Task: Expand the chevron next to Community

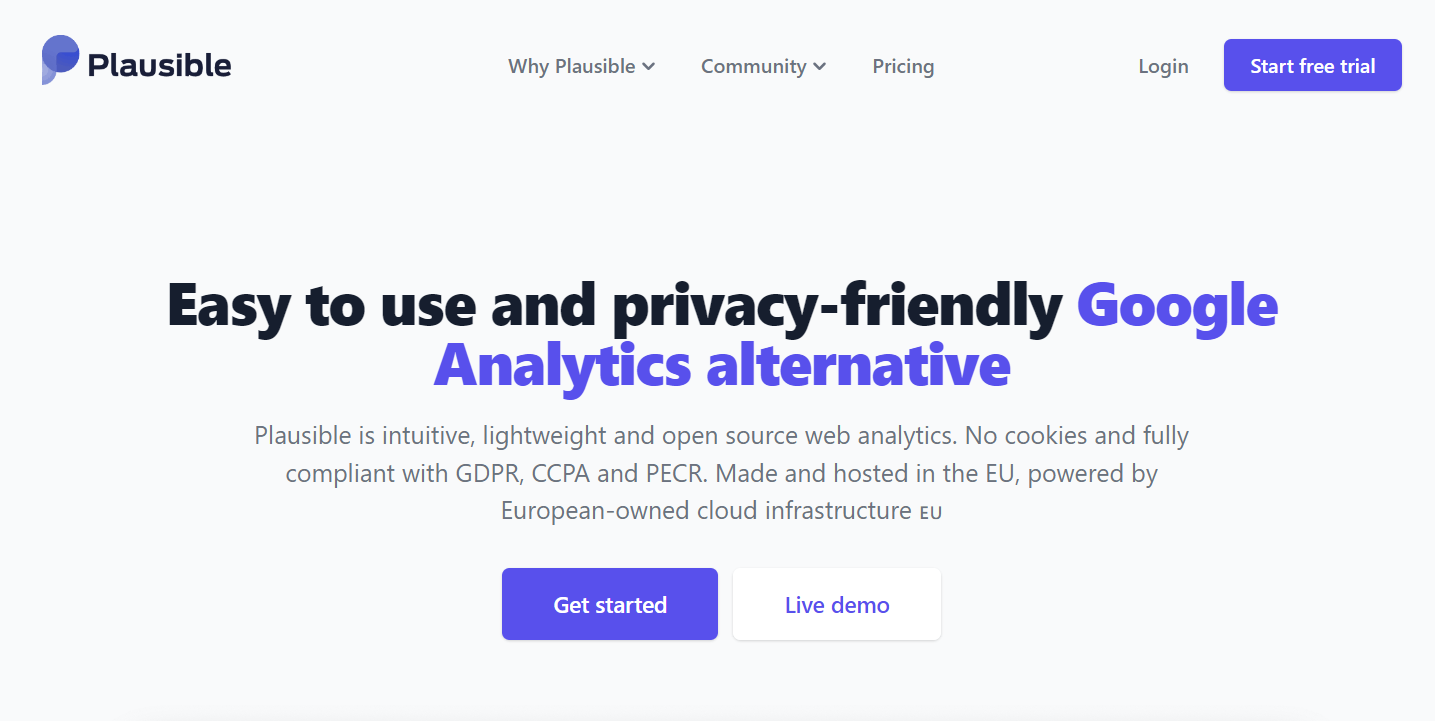Action: pyautogui.click(x=822, y=66)
